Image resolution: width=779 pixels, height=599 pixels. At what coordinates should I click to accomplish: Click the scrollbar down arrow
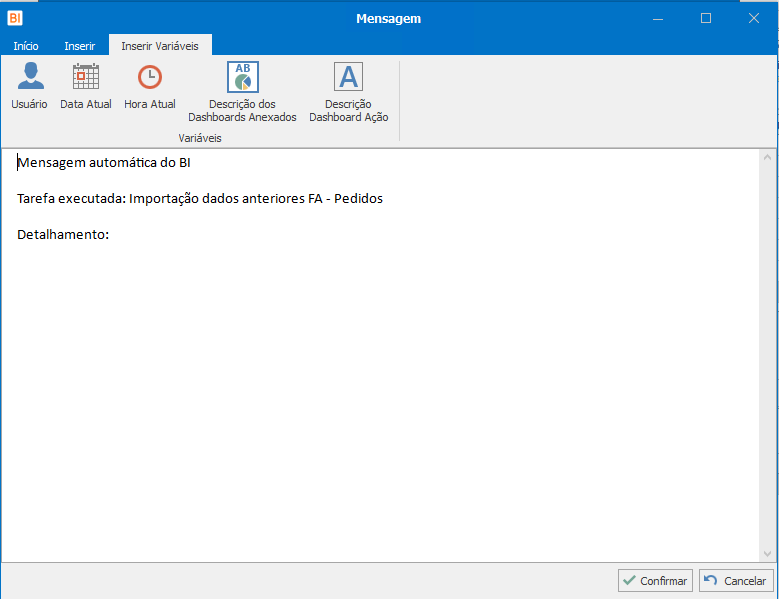pos(767,553)
